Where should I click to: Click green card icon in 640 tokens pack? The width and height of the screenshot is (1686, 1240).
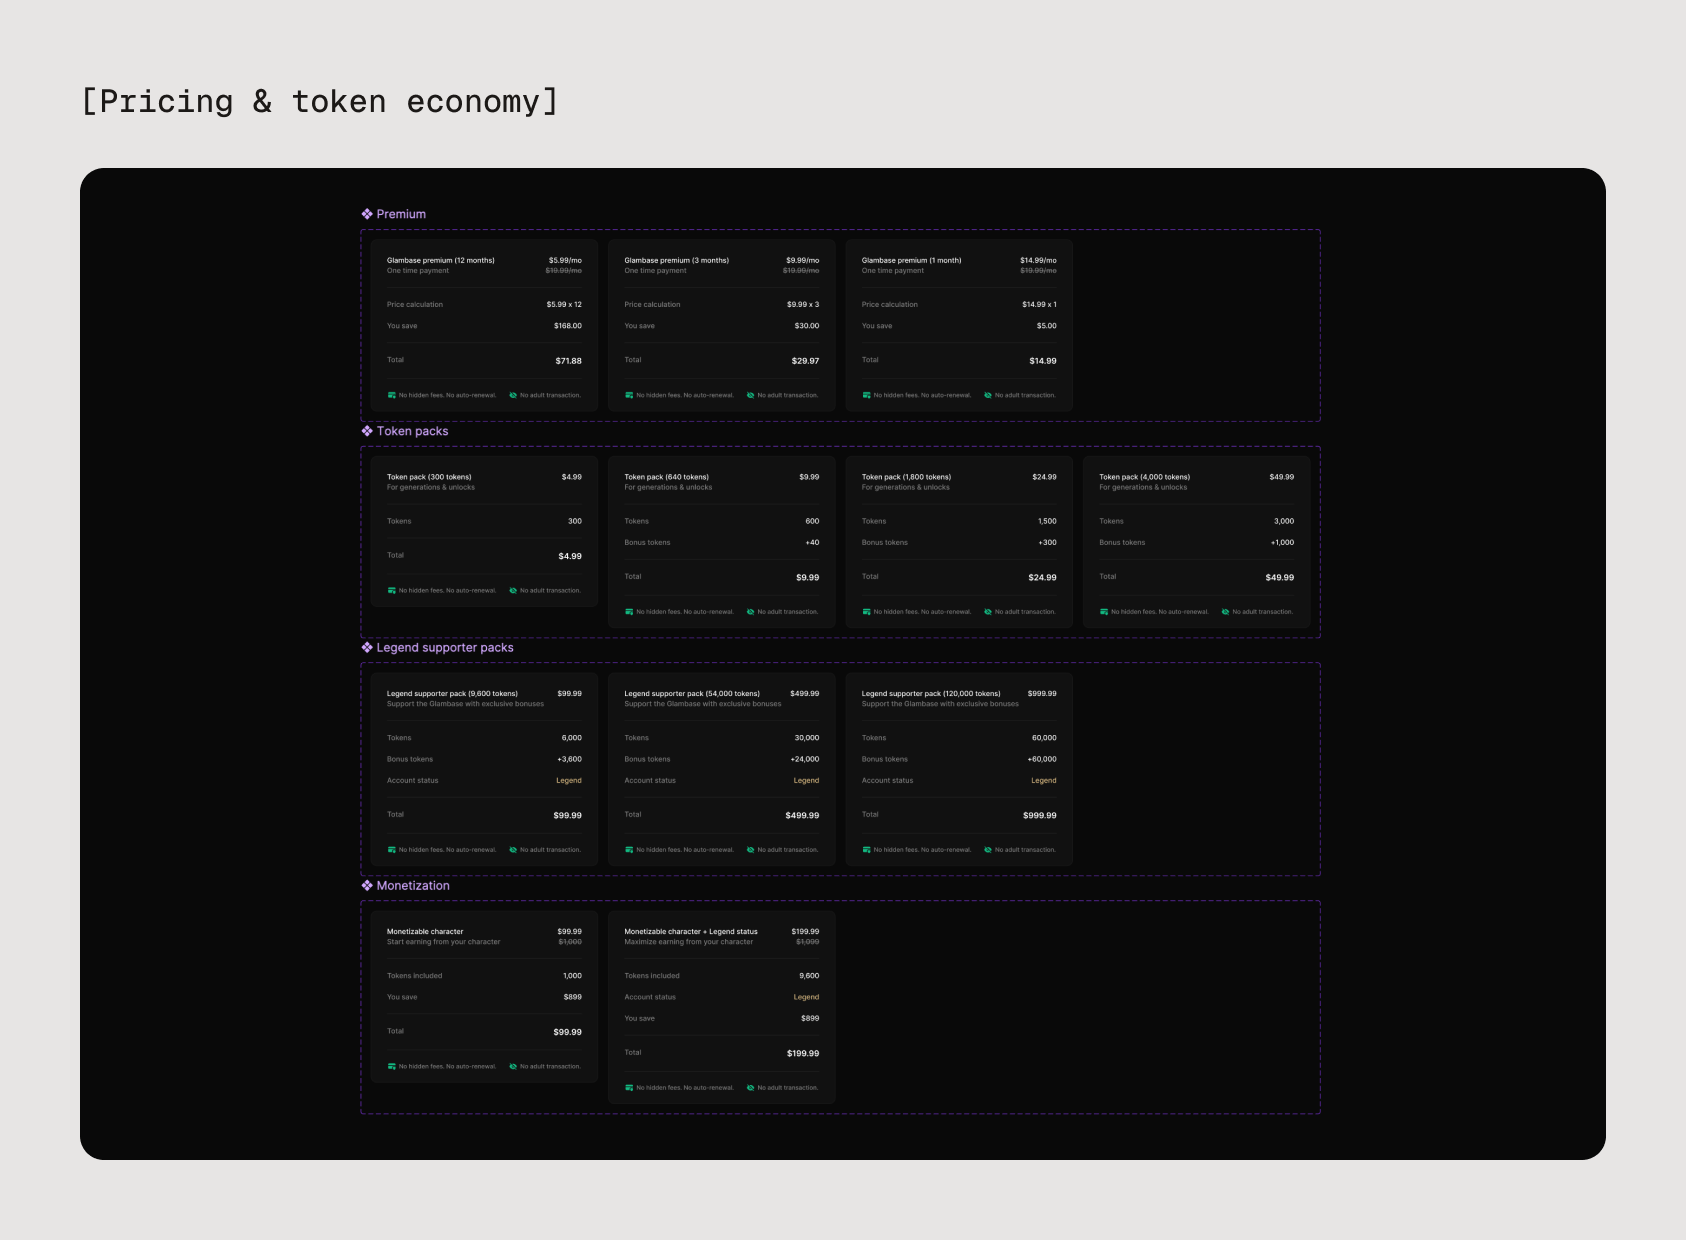(629, 612)
